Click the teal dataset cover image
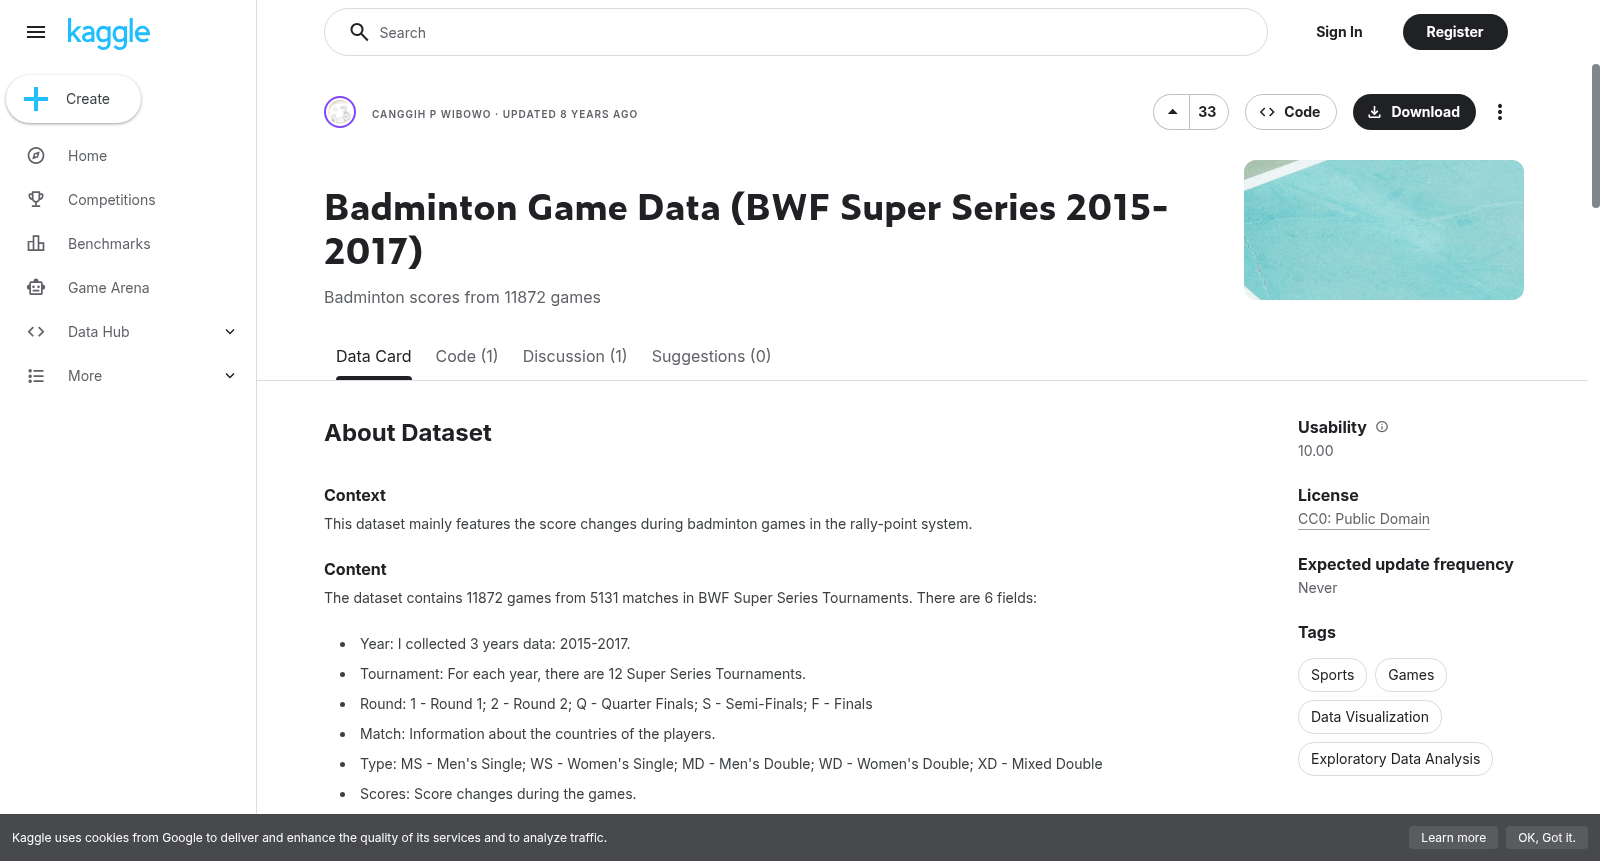The image size is (1600, 861). click(x=1383, y=230)
